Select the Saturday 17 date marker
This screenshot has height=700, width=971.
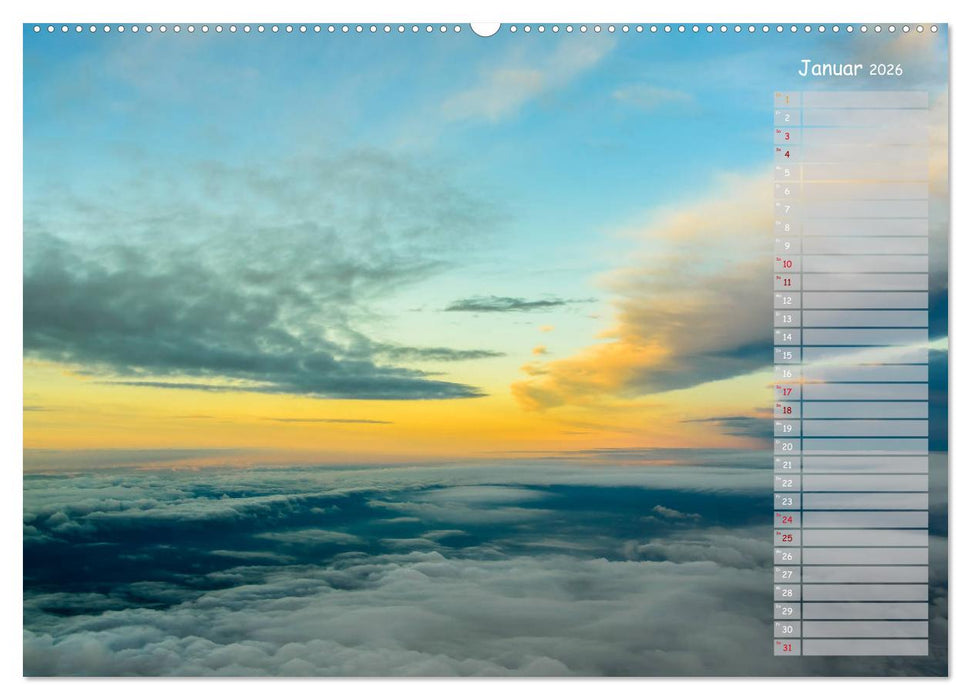789,392
